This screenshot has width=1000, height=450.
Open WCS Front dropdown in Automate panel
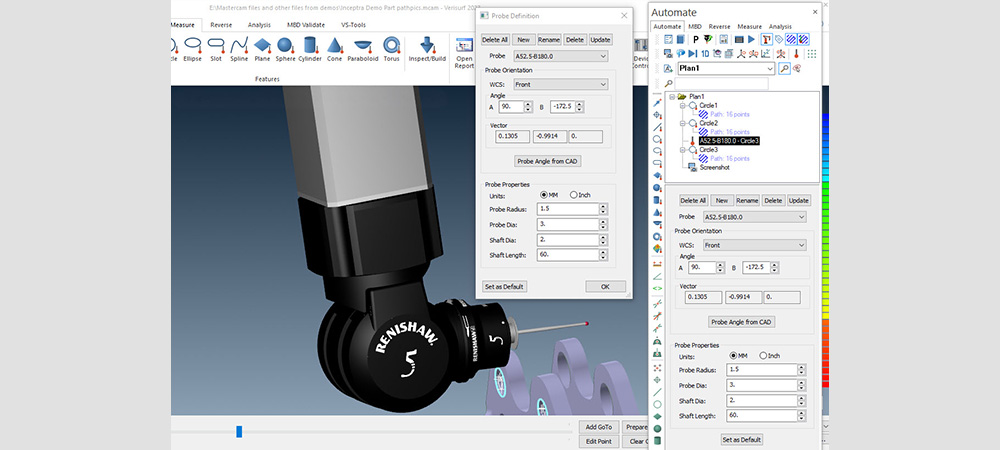pos(754,245)
